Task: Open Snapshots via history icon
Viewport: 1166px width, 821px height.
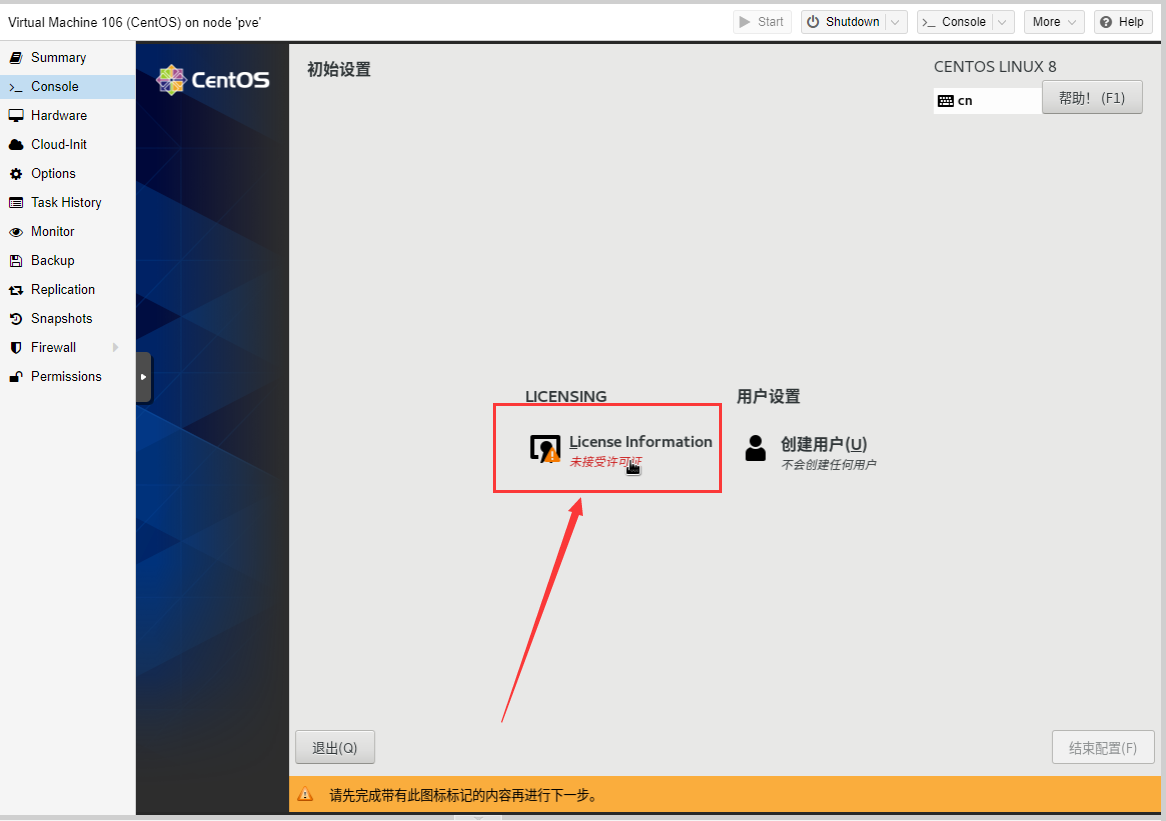Action: 16,319
